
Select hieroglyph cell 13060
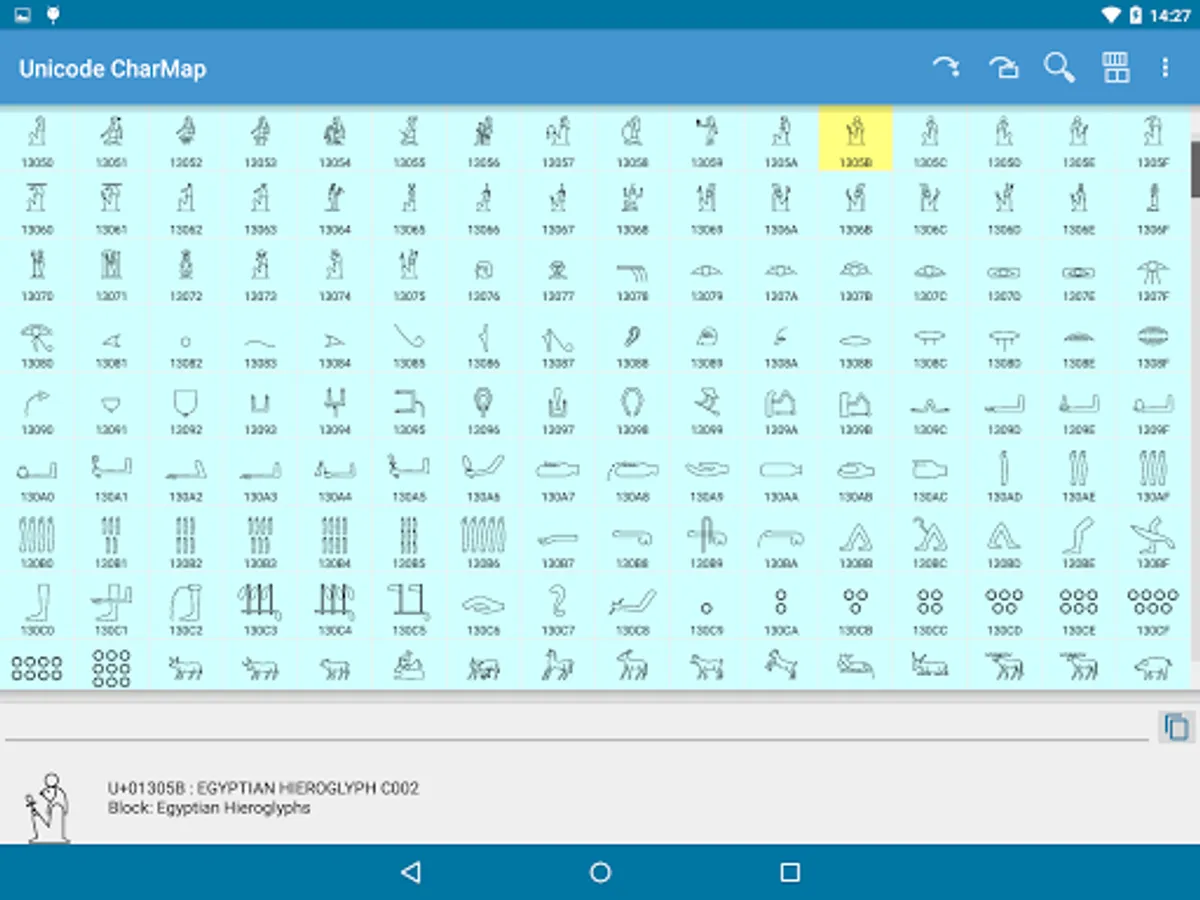37,206
